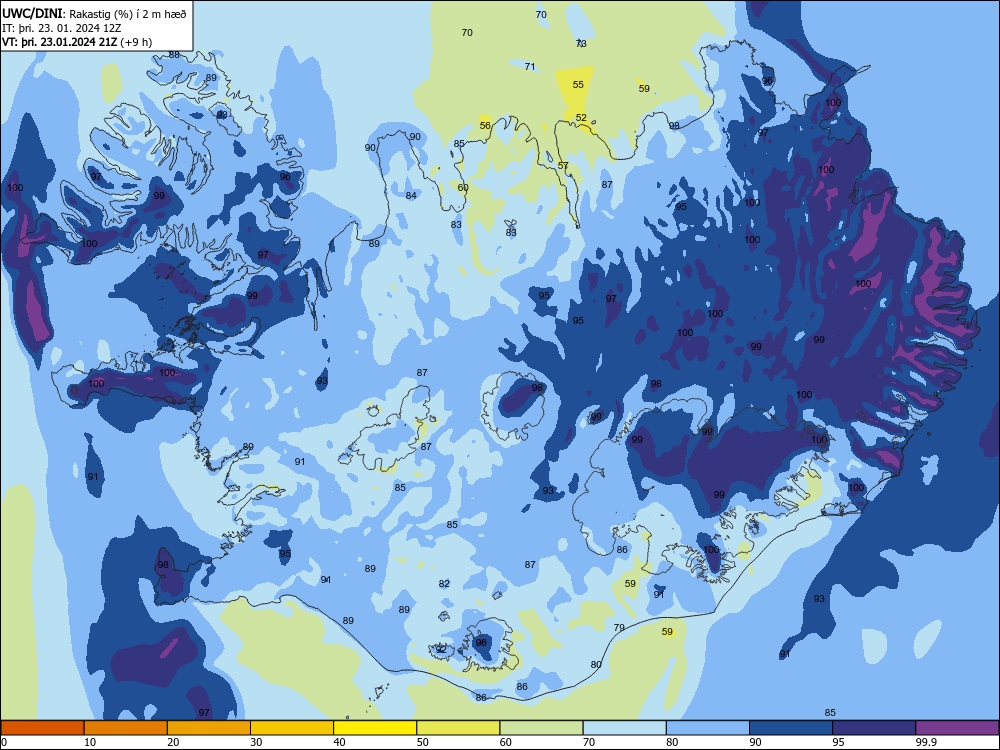Click the '30' legend scale label

[256, 742]
